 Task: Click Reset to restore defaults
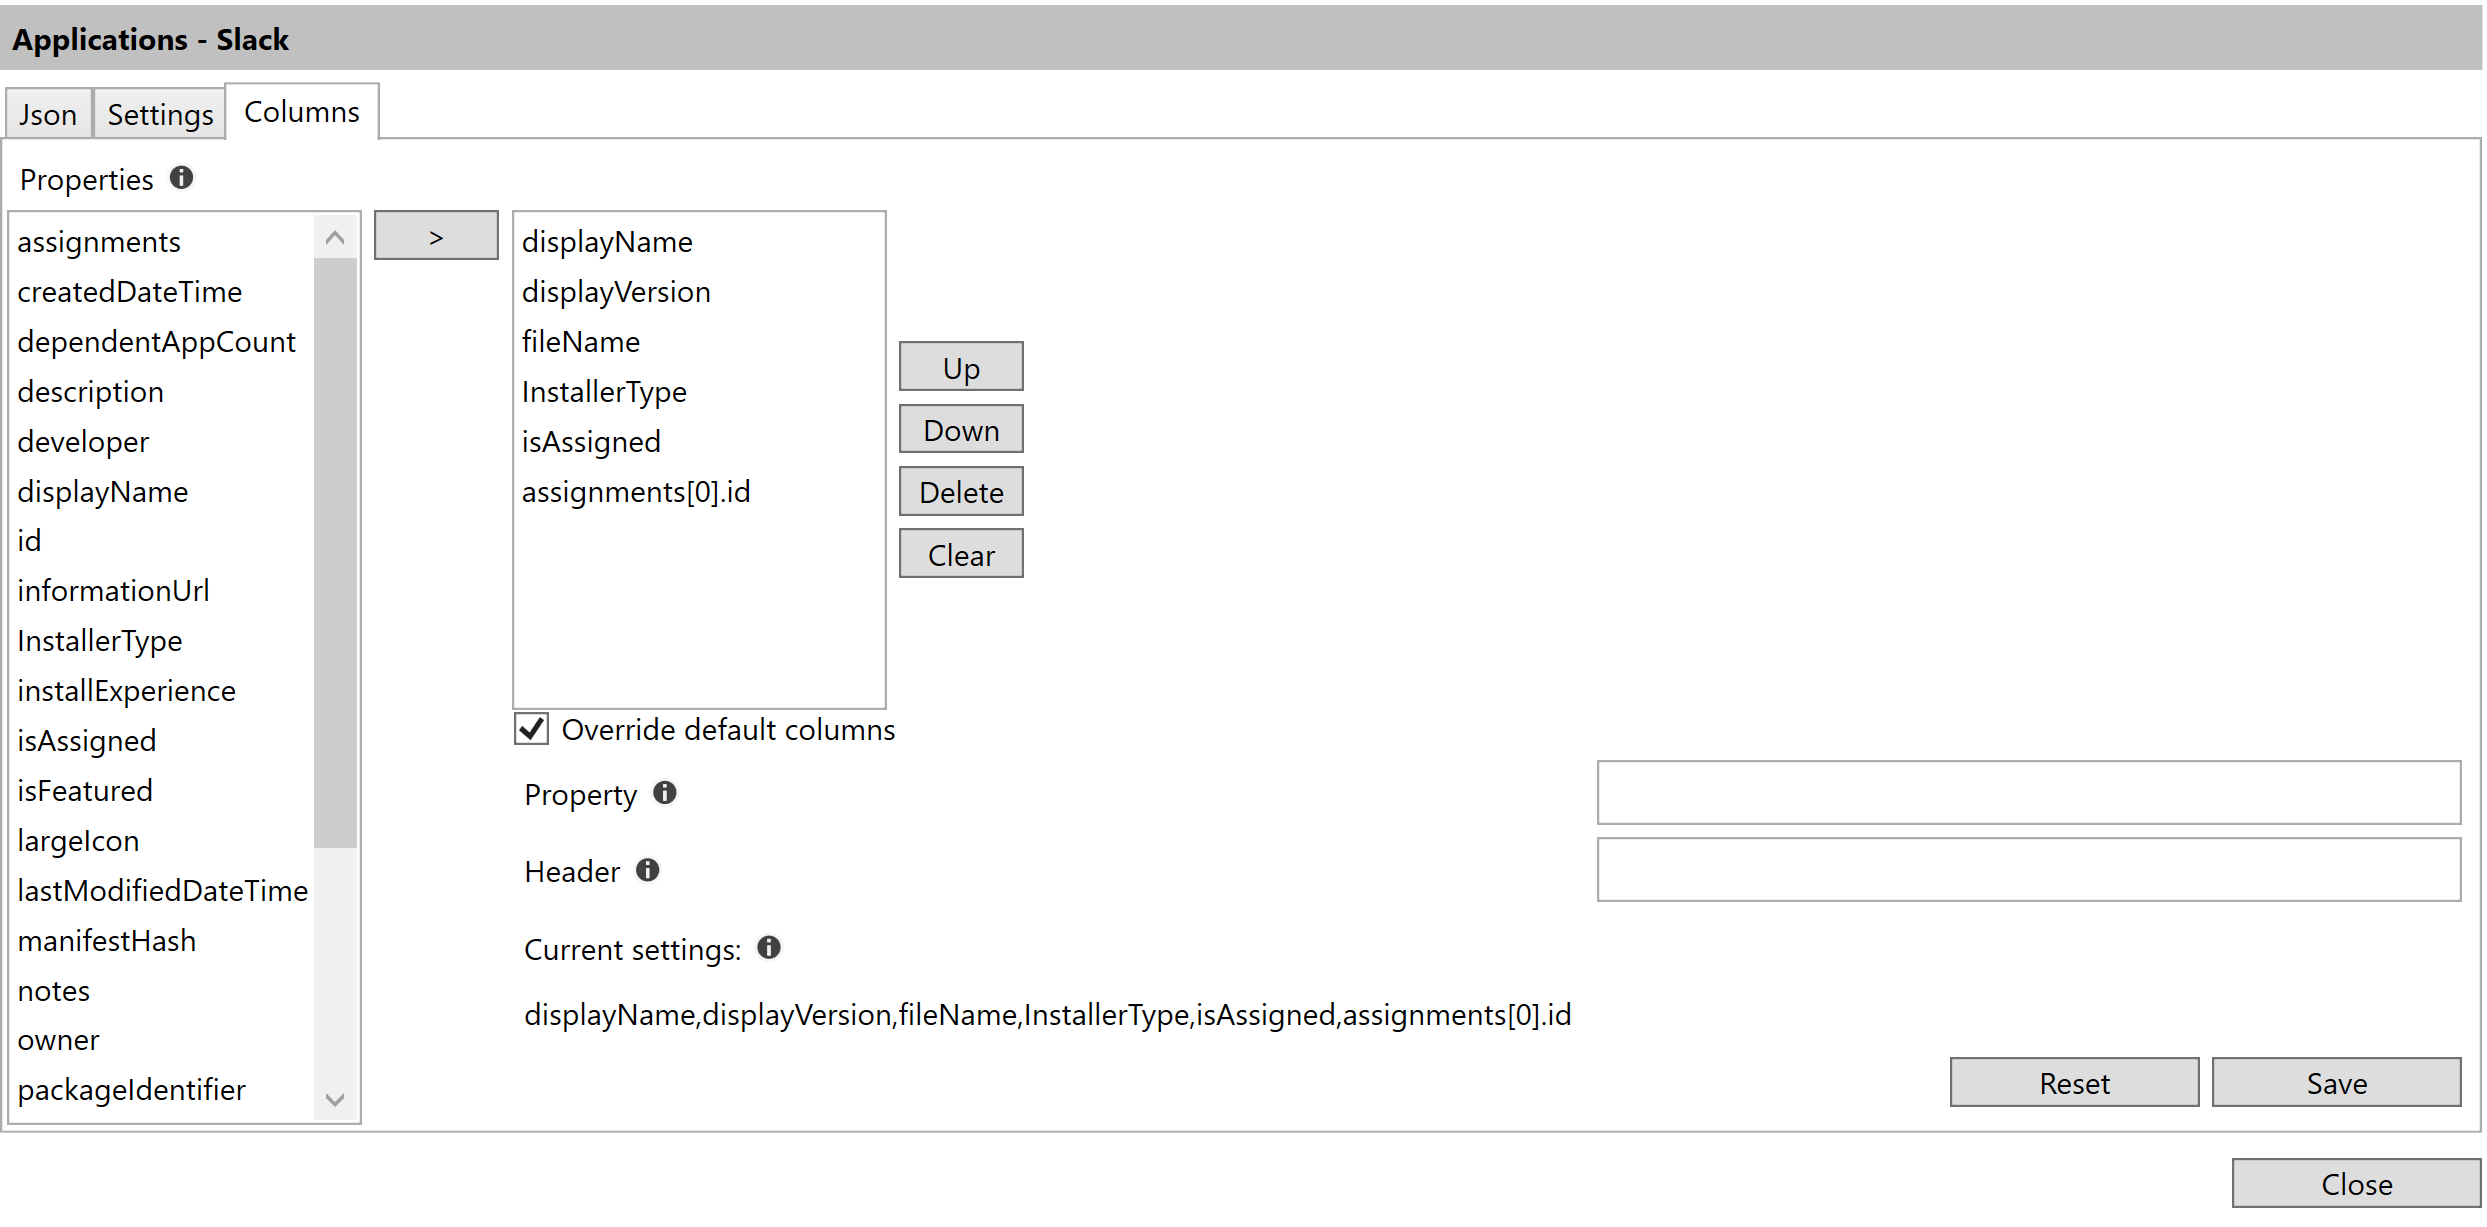2074,1082
